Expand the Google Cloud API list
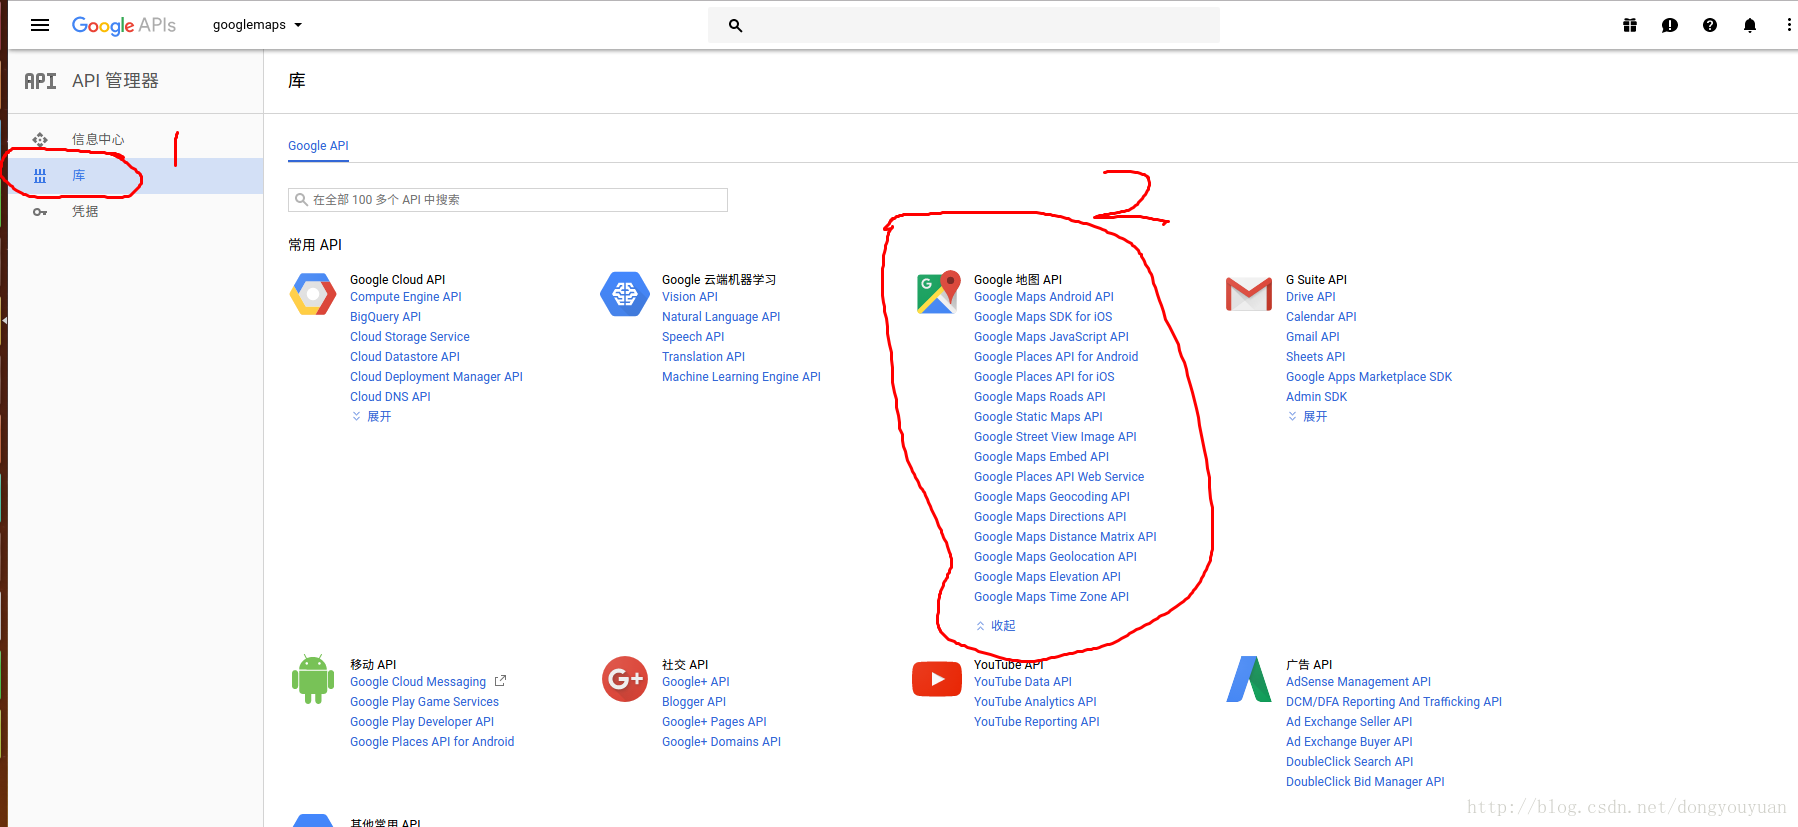Screen dimensions: 1798x827 (x=371, y=417)
